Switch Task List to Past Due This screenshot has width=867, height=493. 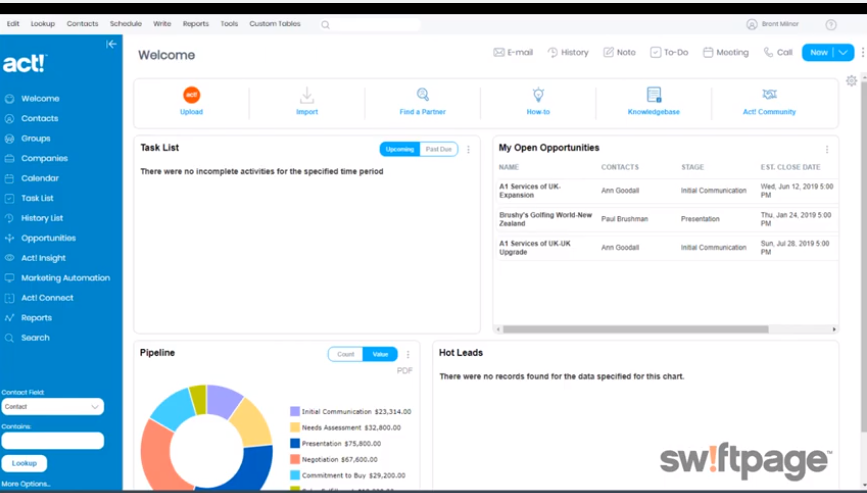click(438, 149)
